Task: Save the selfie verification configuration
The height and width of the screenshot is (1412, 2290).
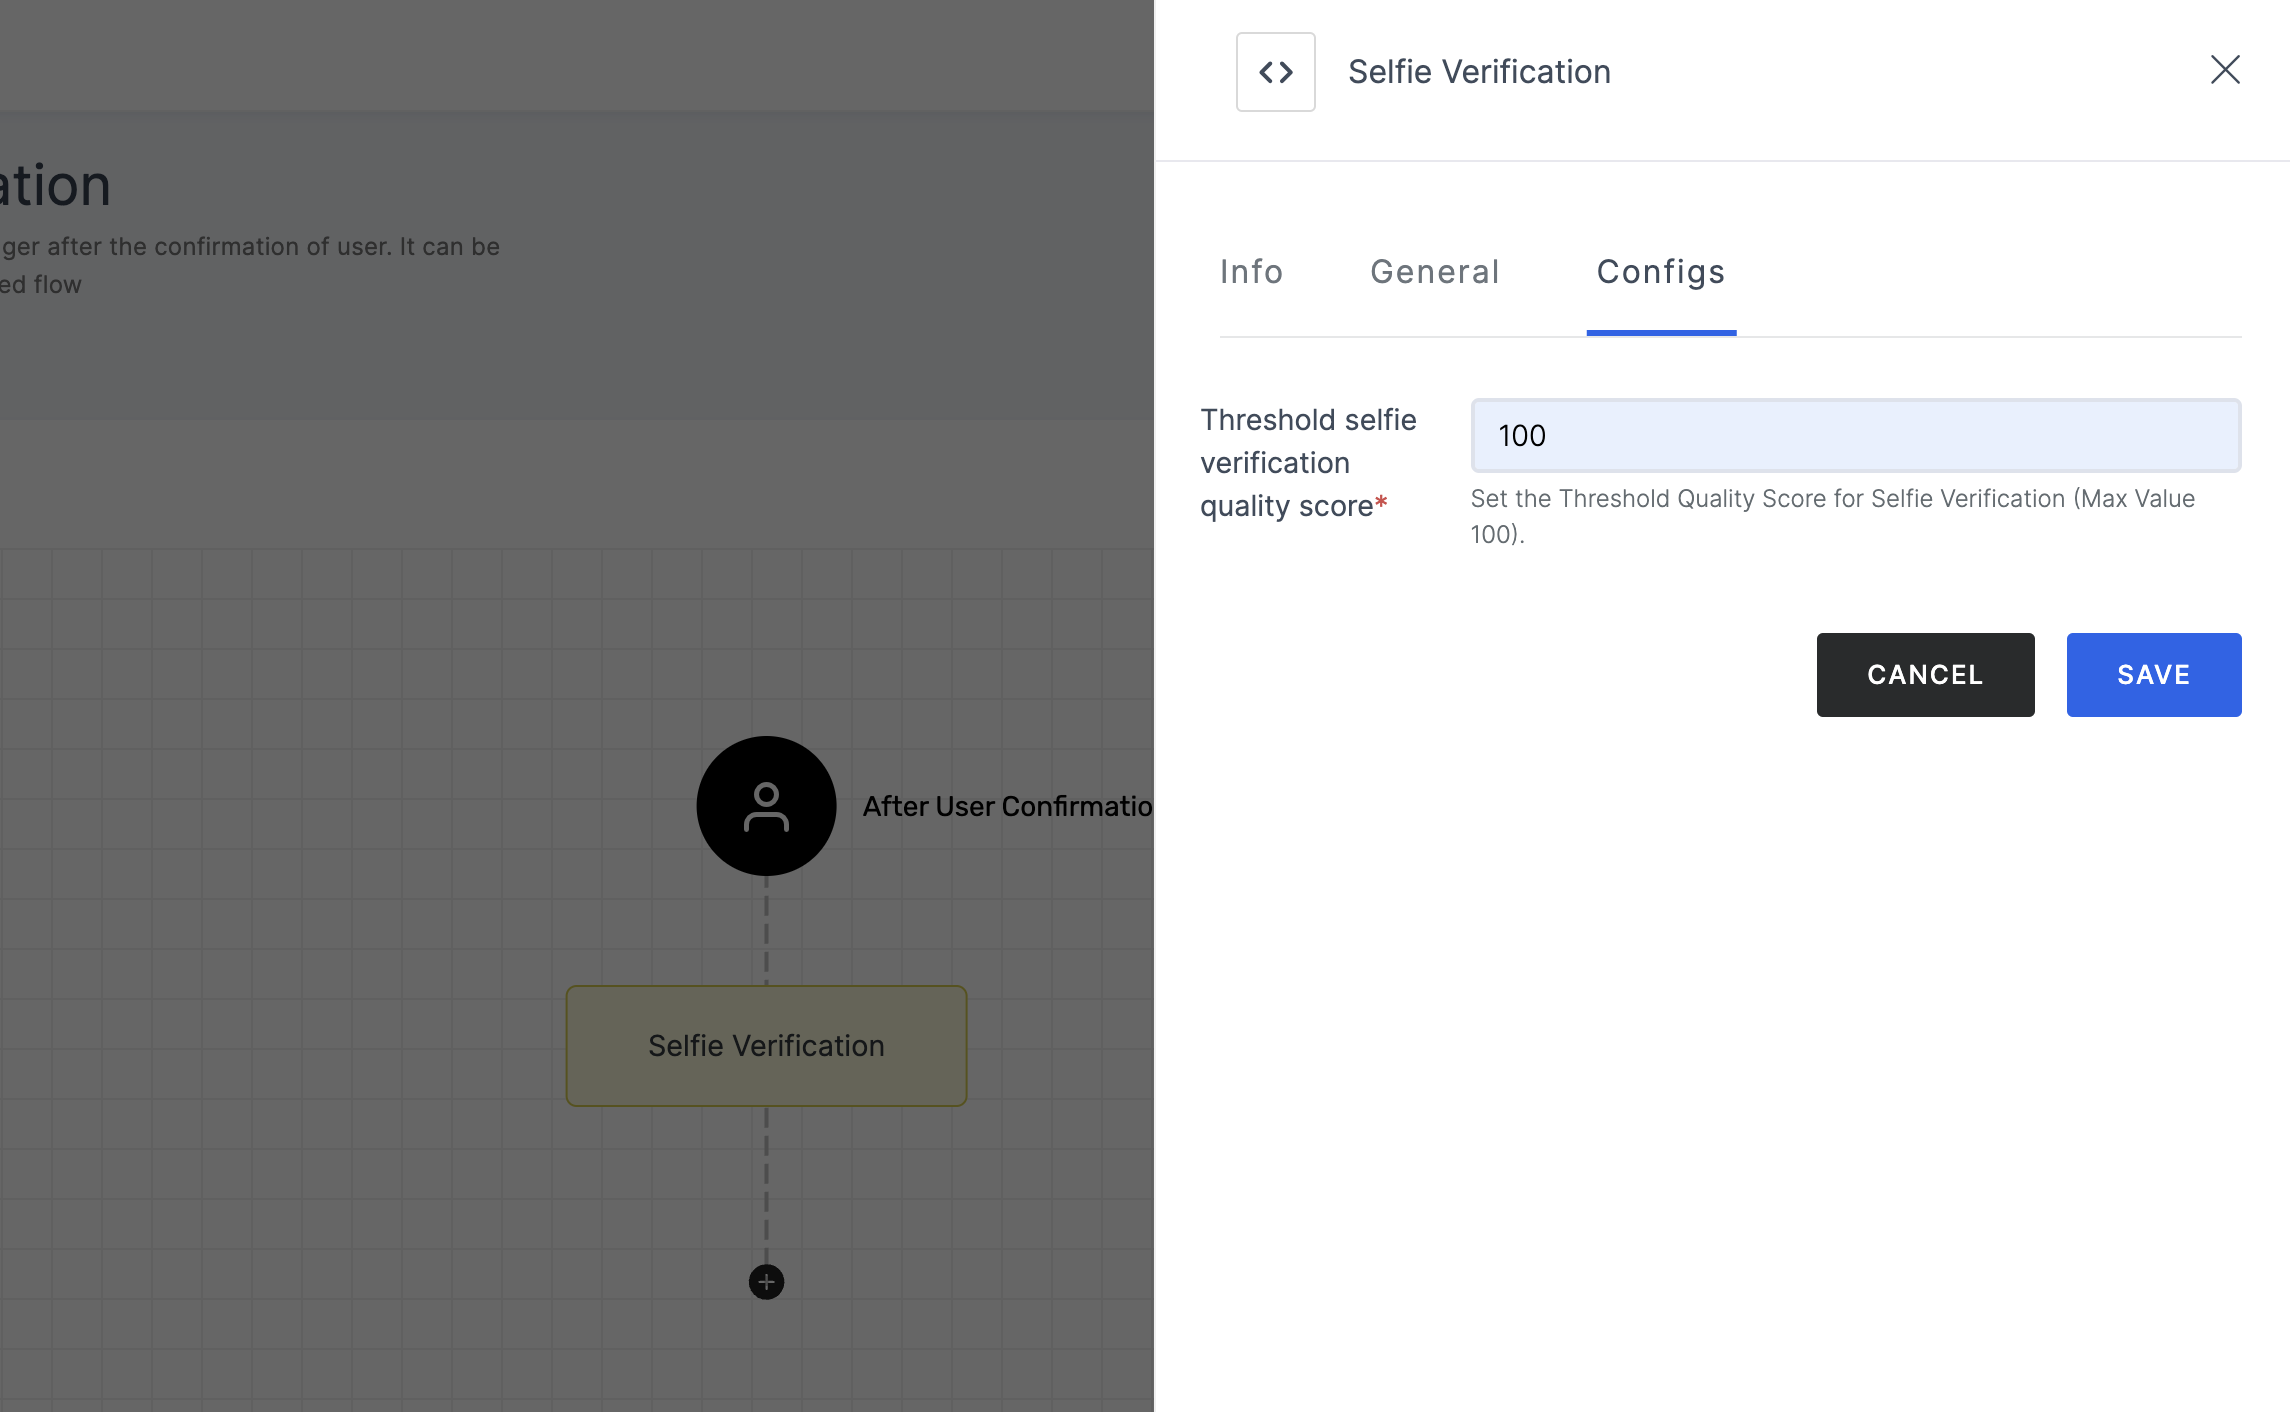Action: [2154, 675]
